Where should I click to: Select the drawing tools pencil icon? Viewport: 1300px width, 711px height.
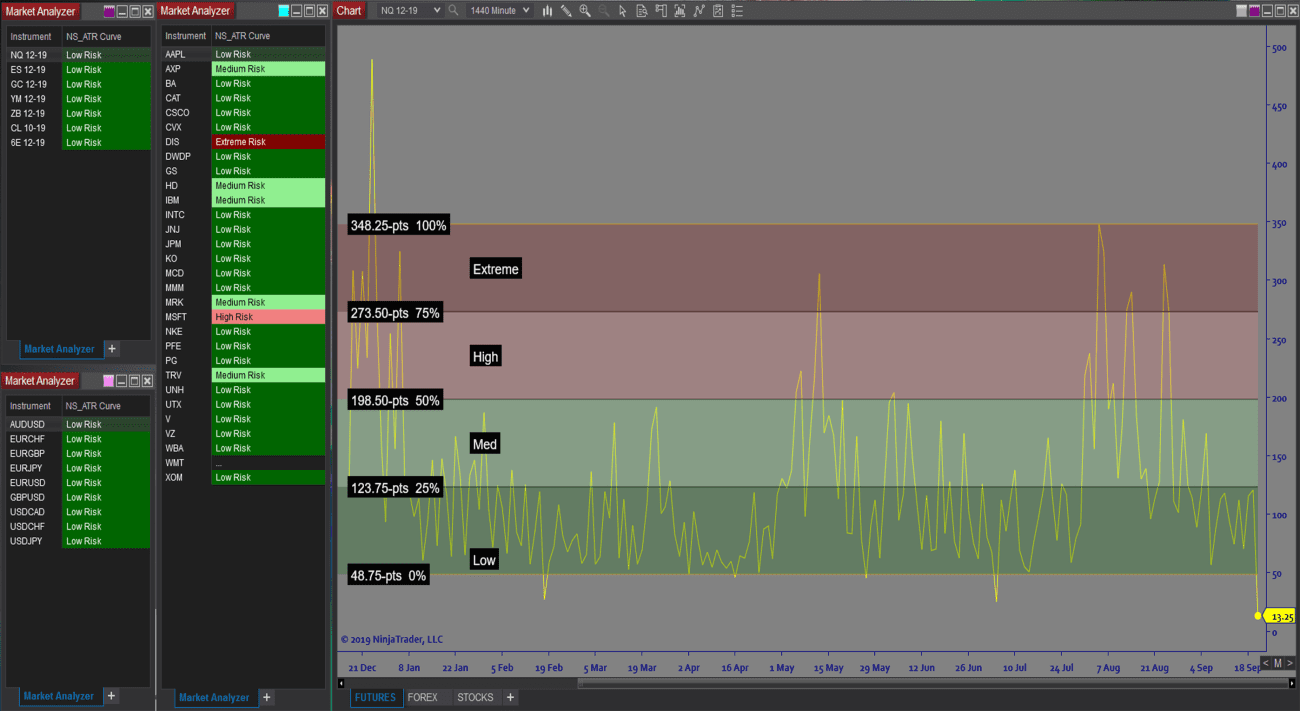coord(566,11)
